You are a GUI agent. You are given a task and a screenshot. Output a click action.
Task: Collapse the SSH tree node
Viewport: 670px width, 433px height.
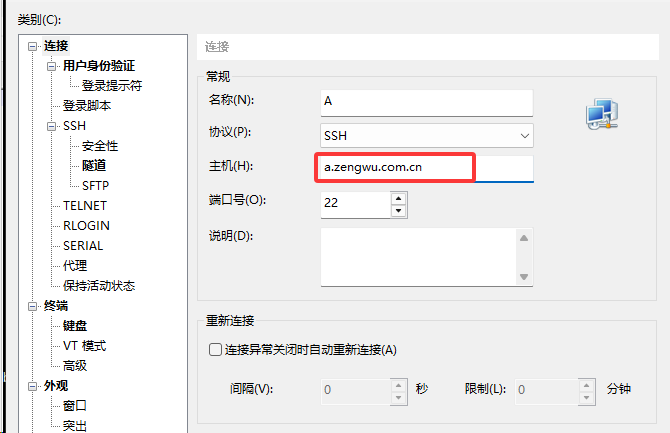[x=52, y=126]
